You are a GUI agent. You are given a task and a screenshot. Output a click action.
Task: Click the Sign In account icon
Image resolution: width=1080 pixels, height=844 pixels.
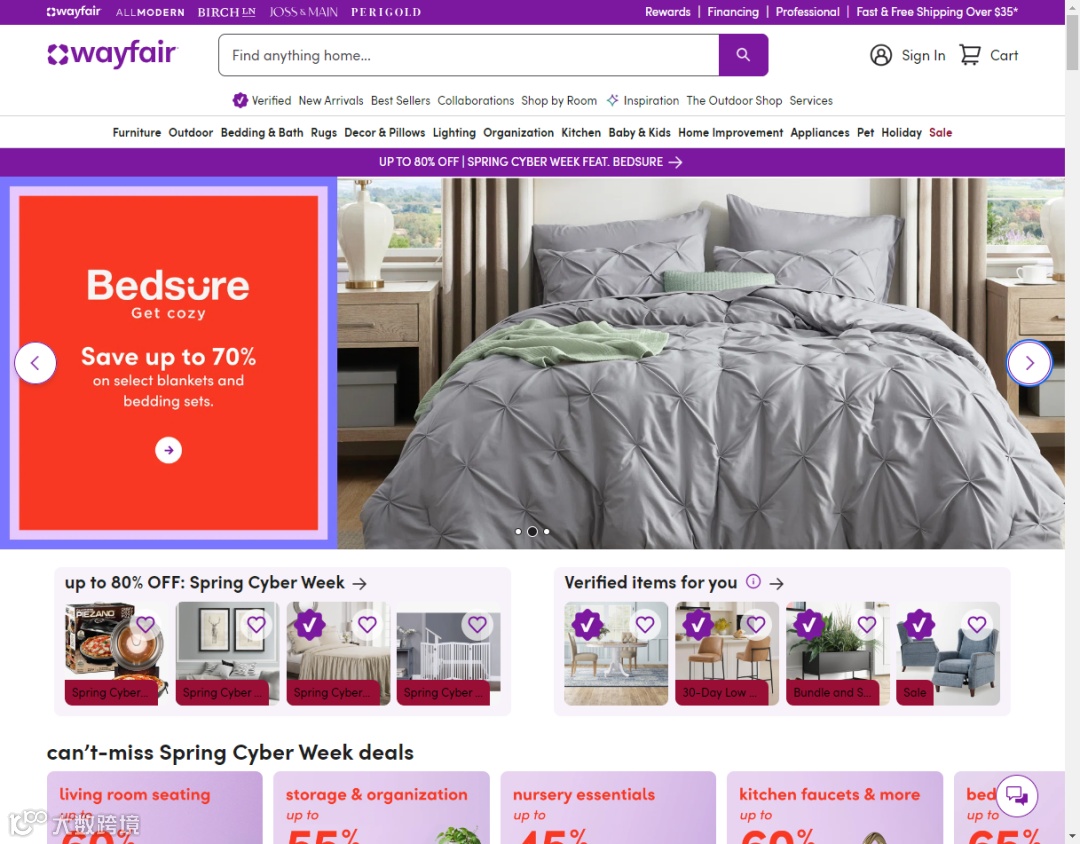tap(881, 55)
